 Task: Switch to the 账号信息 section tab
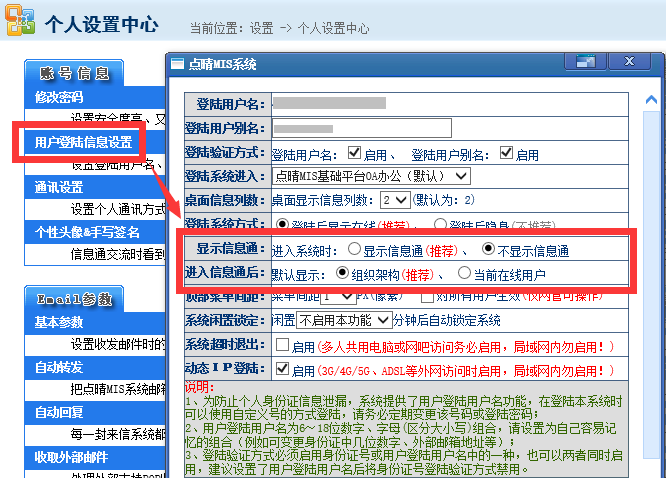(73, 72)
